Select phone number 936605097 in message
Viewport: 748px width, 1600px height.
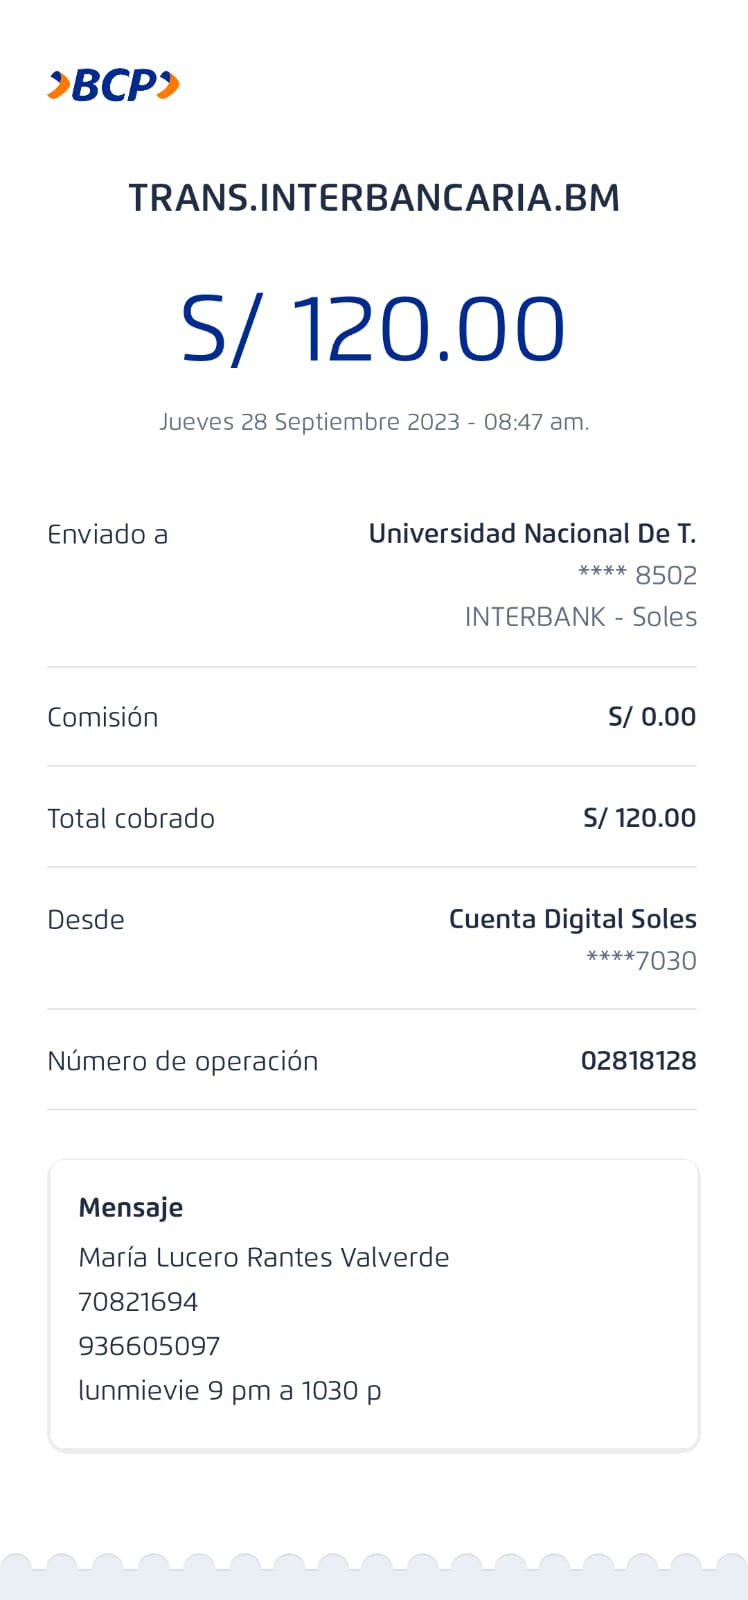point(149,1346)
